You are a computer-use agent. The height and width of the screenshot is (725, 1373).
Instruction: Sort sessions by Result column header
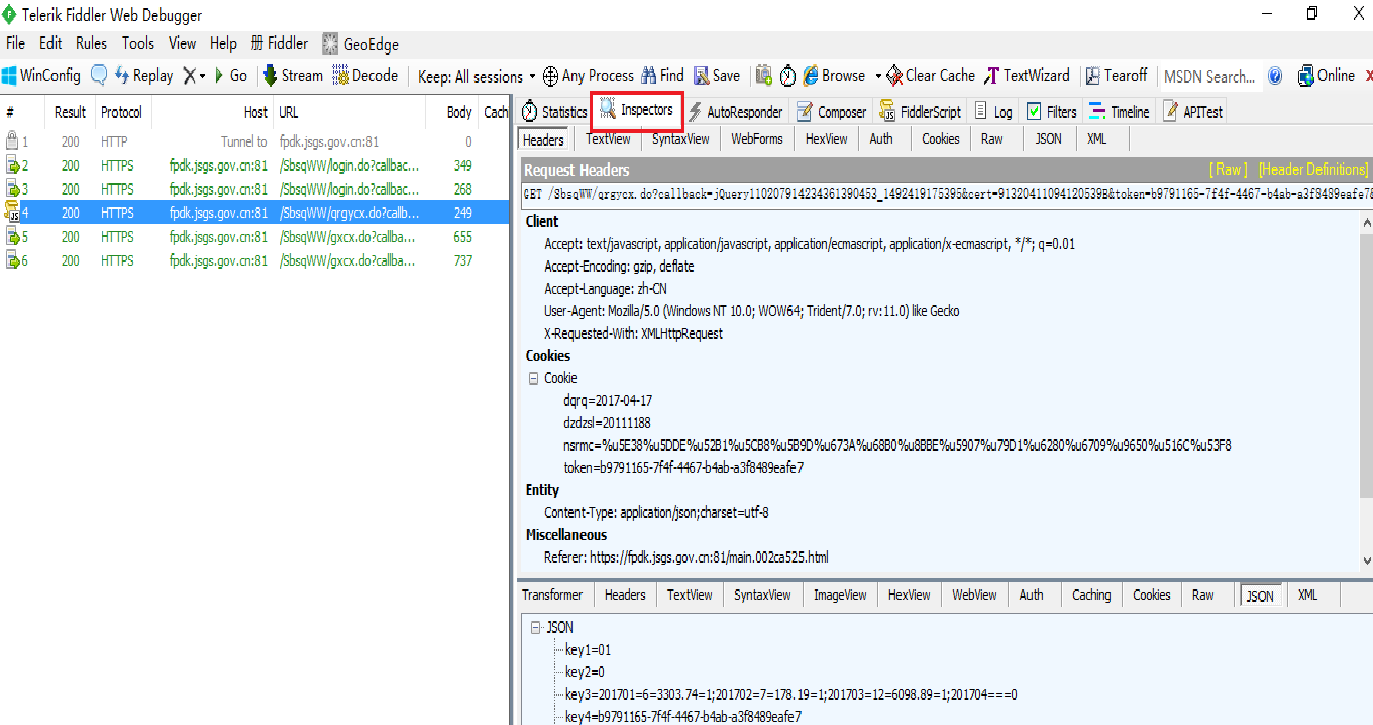[70, 112]
